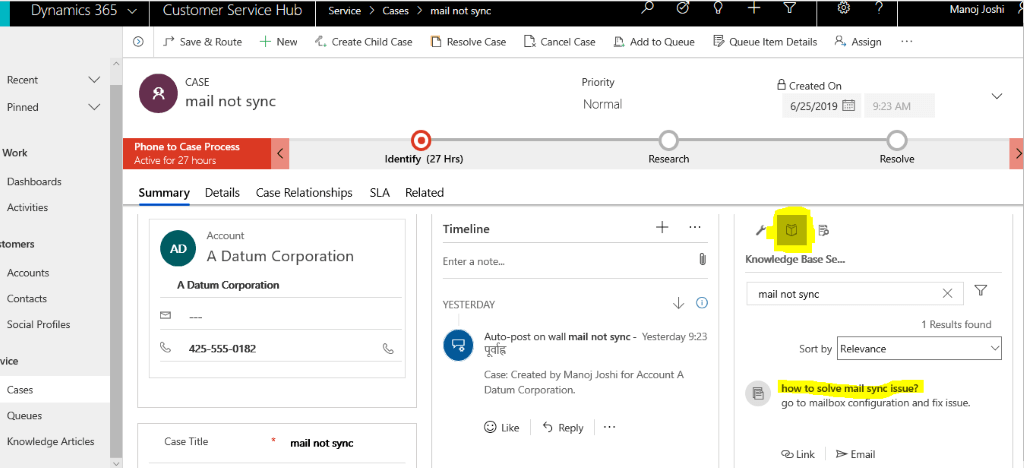
Task: Open the wrench related tools icon
Action: coord(760,230)
